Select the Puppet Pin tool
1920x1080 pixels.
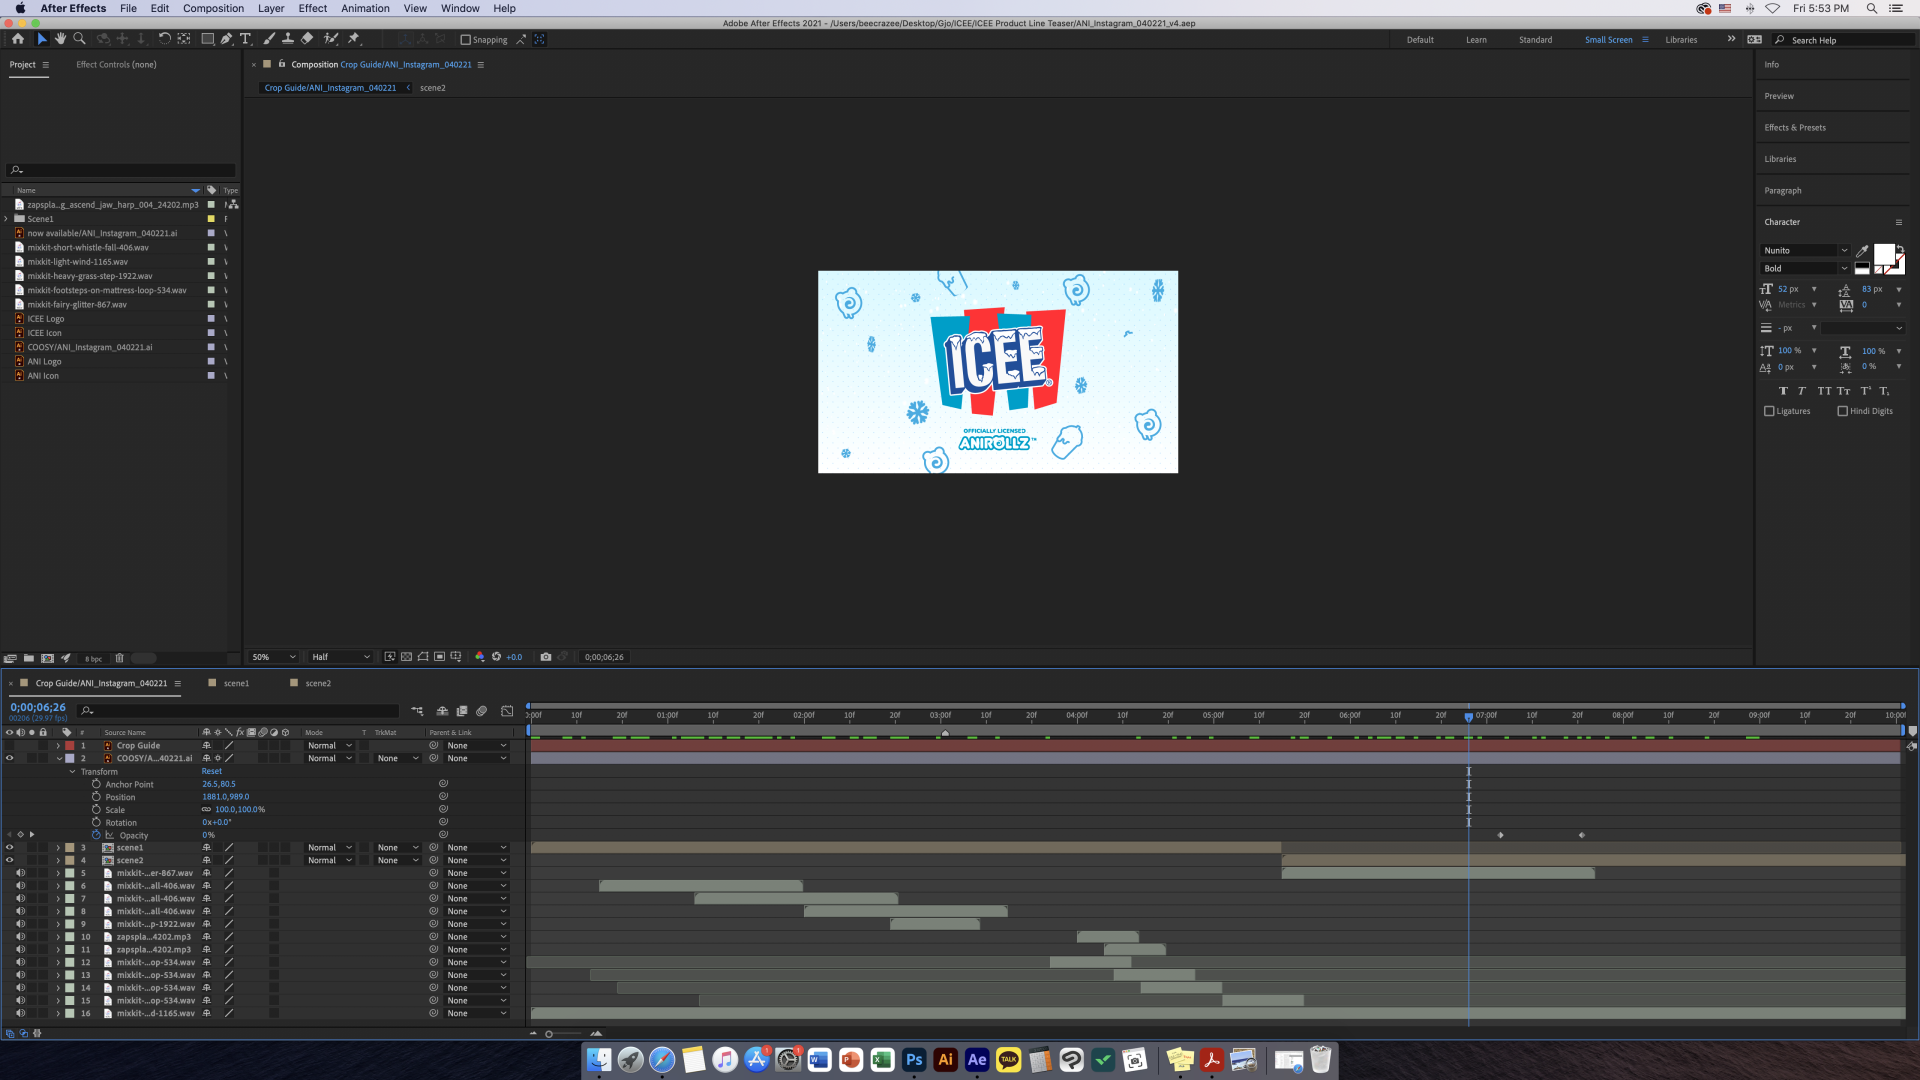pyautogui.click(x=353, y=39)
